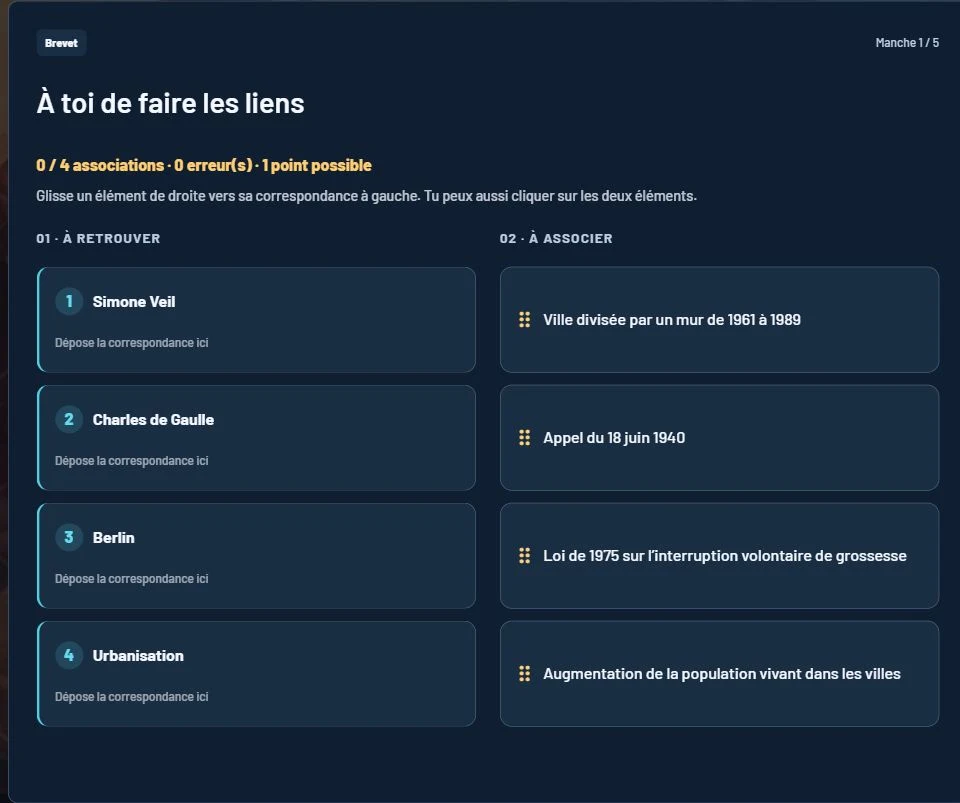Click 'Dépose la correspondance ici' under Urbanisation

132,697
